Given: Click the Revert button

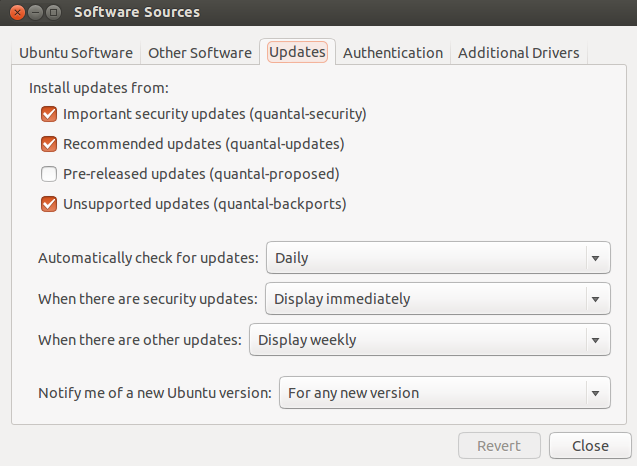Looking at the screenshot, I should click(499, 446).
